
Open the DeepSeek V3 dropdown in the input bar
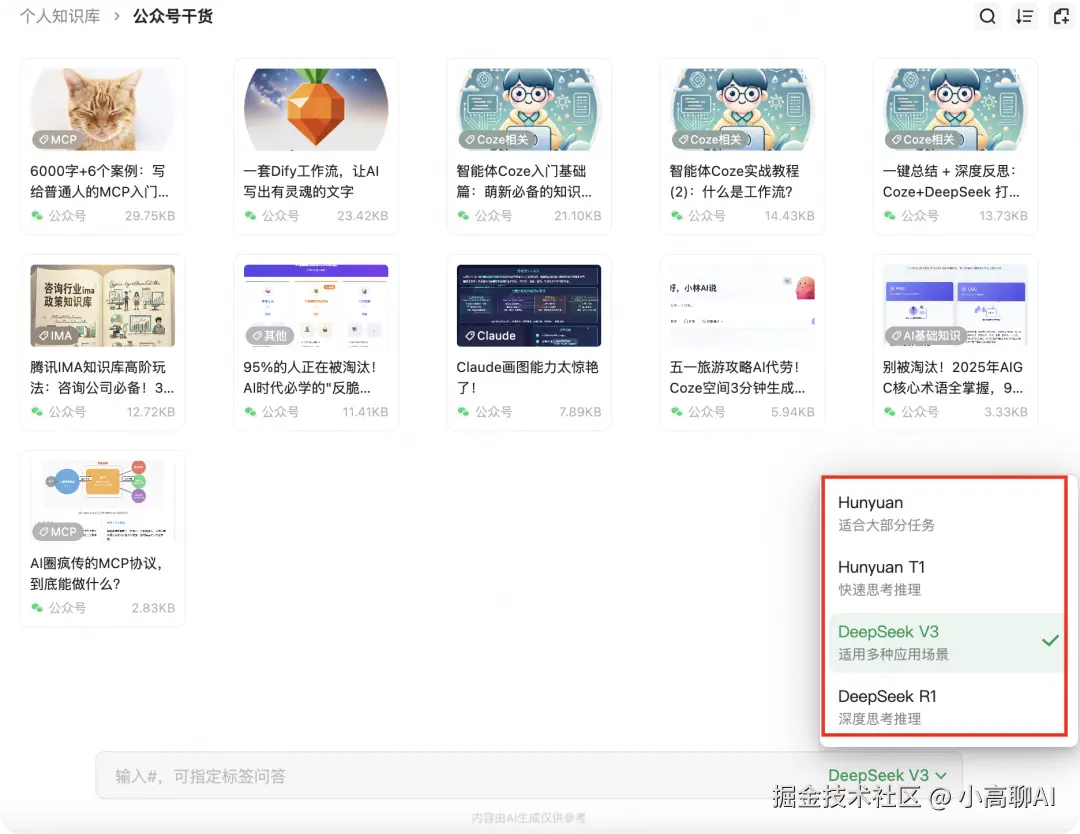tap(887, 774)
